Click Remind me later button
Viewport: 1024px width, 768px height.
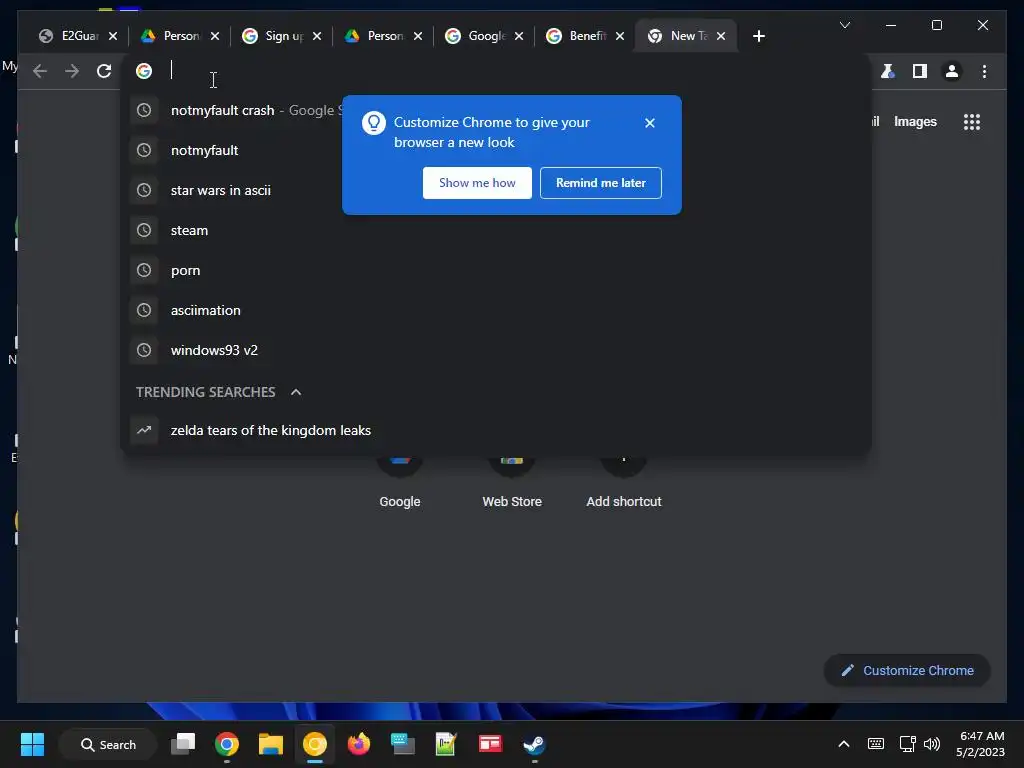coord(601,183)
